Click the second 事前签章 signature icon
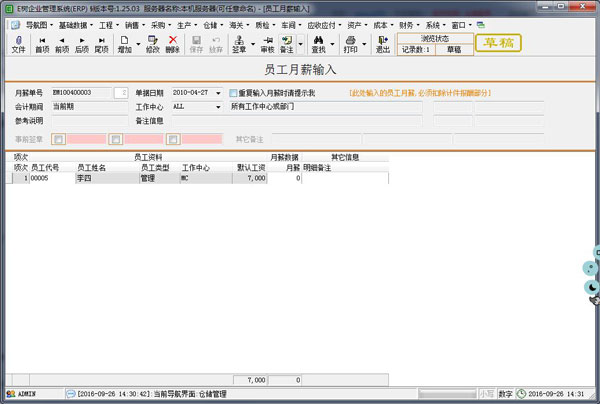This screenshot has height=404, width=600. pyautogui.click(x=116, y=139)
